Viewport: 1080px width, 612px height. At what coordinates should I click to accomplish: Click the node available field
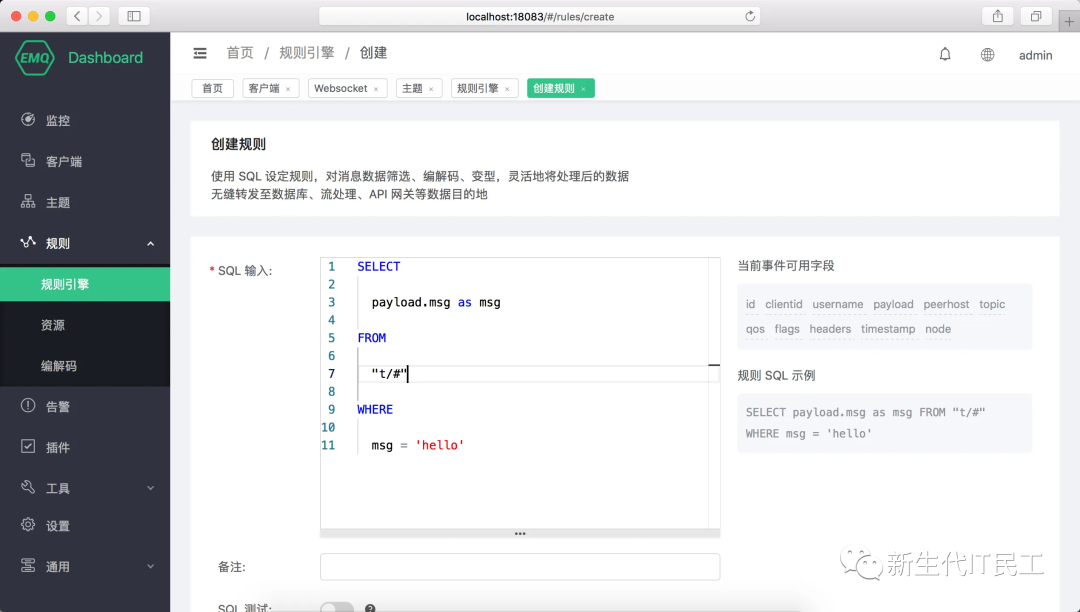tap(937, 329)
